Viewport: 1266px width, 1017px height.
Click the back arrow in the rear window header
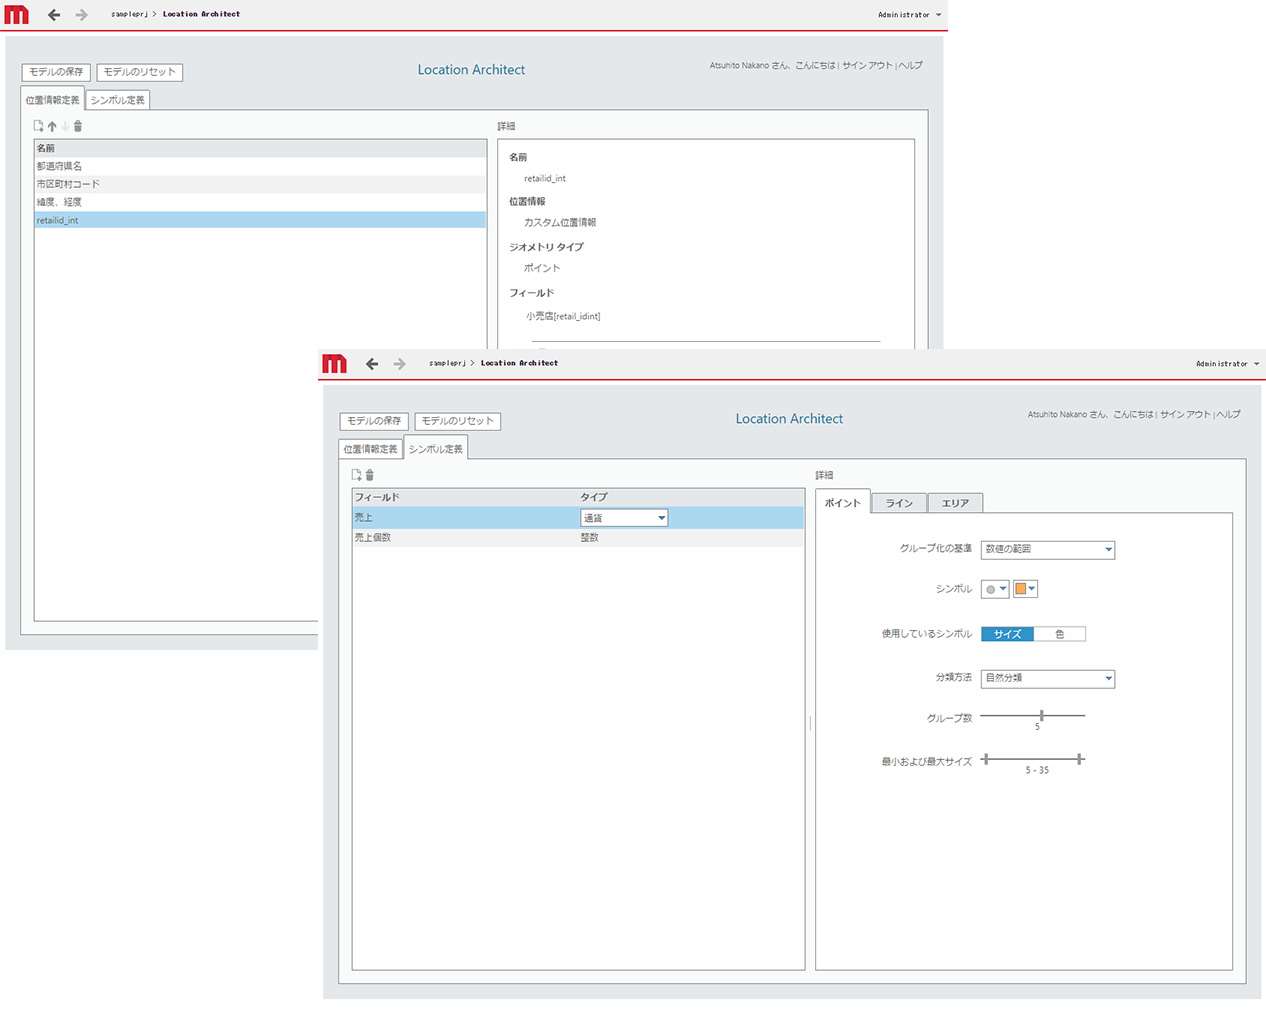[x=54, y=15]
